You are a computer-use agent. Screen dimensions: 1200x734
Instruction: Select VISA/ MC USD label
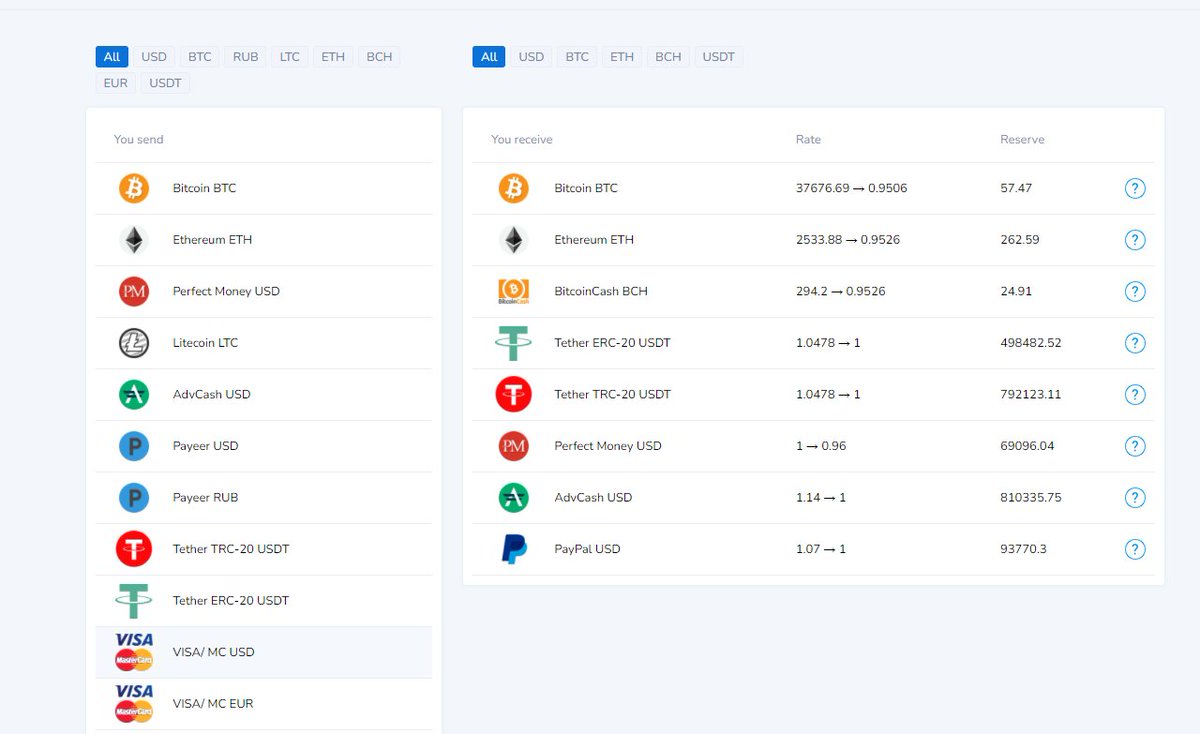(x=214, y=652)
